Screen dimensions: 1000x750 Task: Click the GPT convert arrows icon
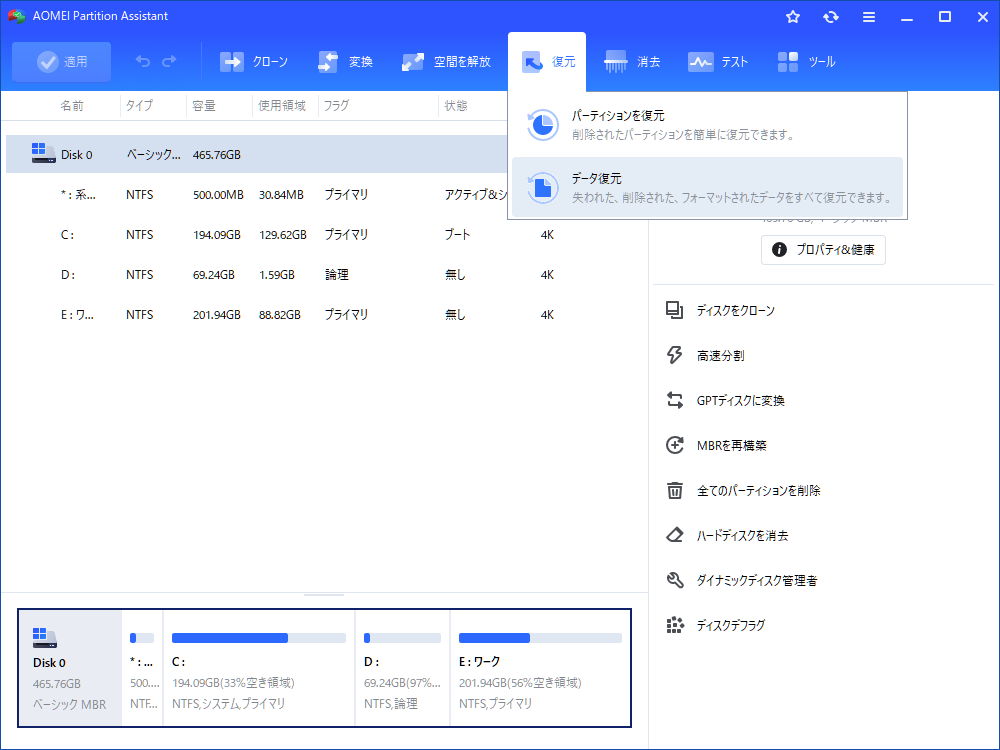coord(675,400)
